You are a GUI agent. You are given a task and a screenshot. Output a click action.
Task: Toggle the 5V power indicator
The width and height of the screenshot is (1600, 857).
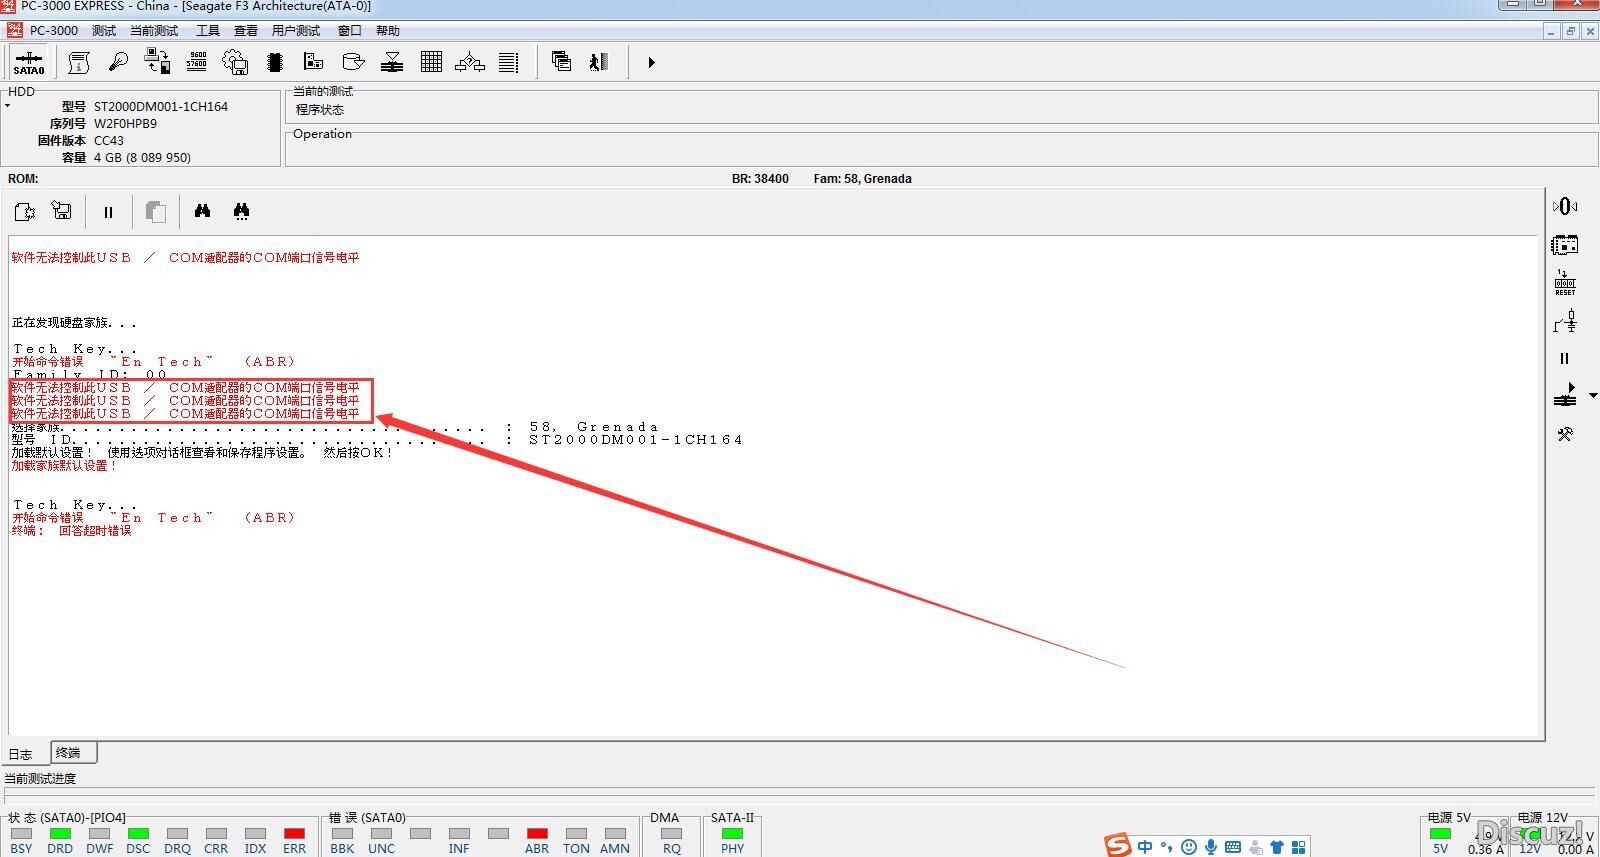[1440, 834]
